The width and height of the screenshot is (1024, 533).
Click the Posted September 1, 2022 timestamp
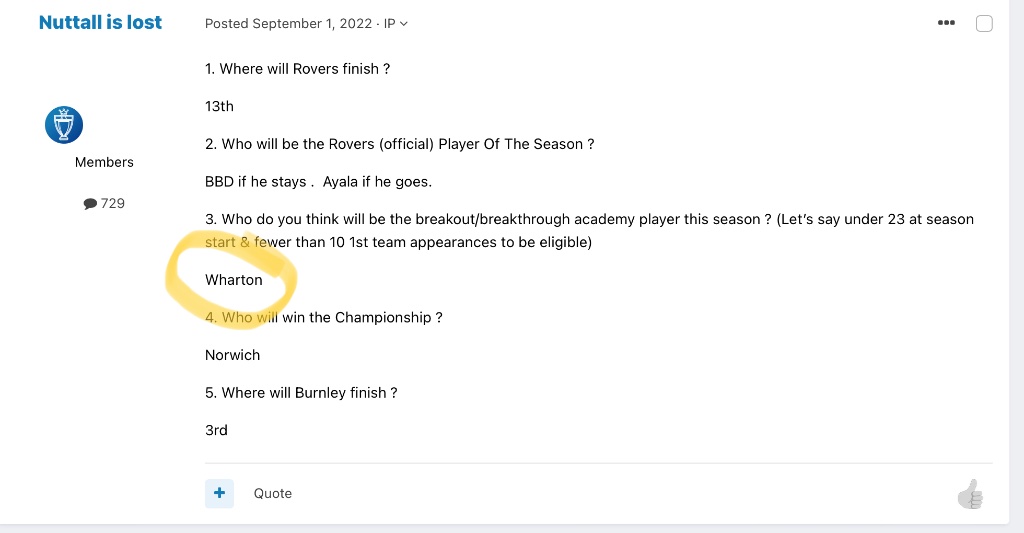tap(288, 24)
